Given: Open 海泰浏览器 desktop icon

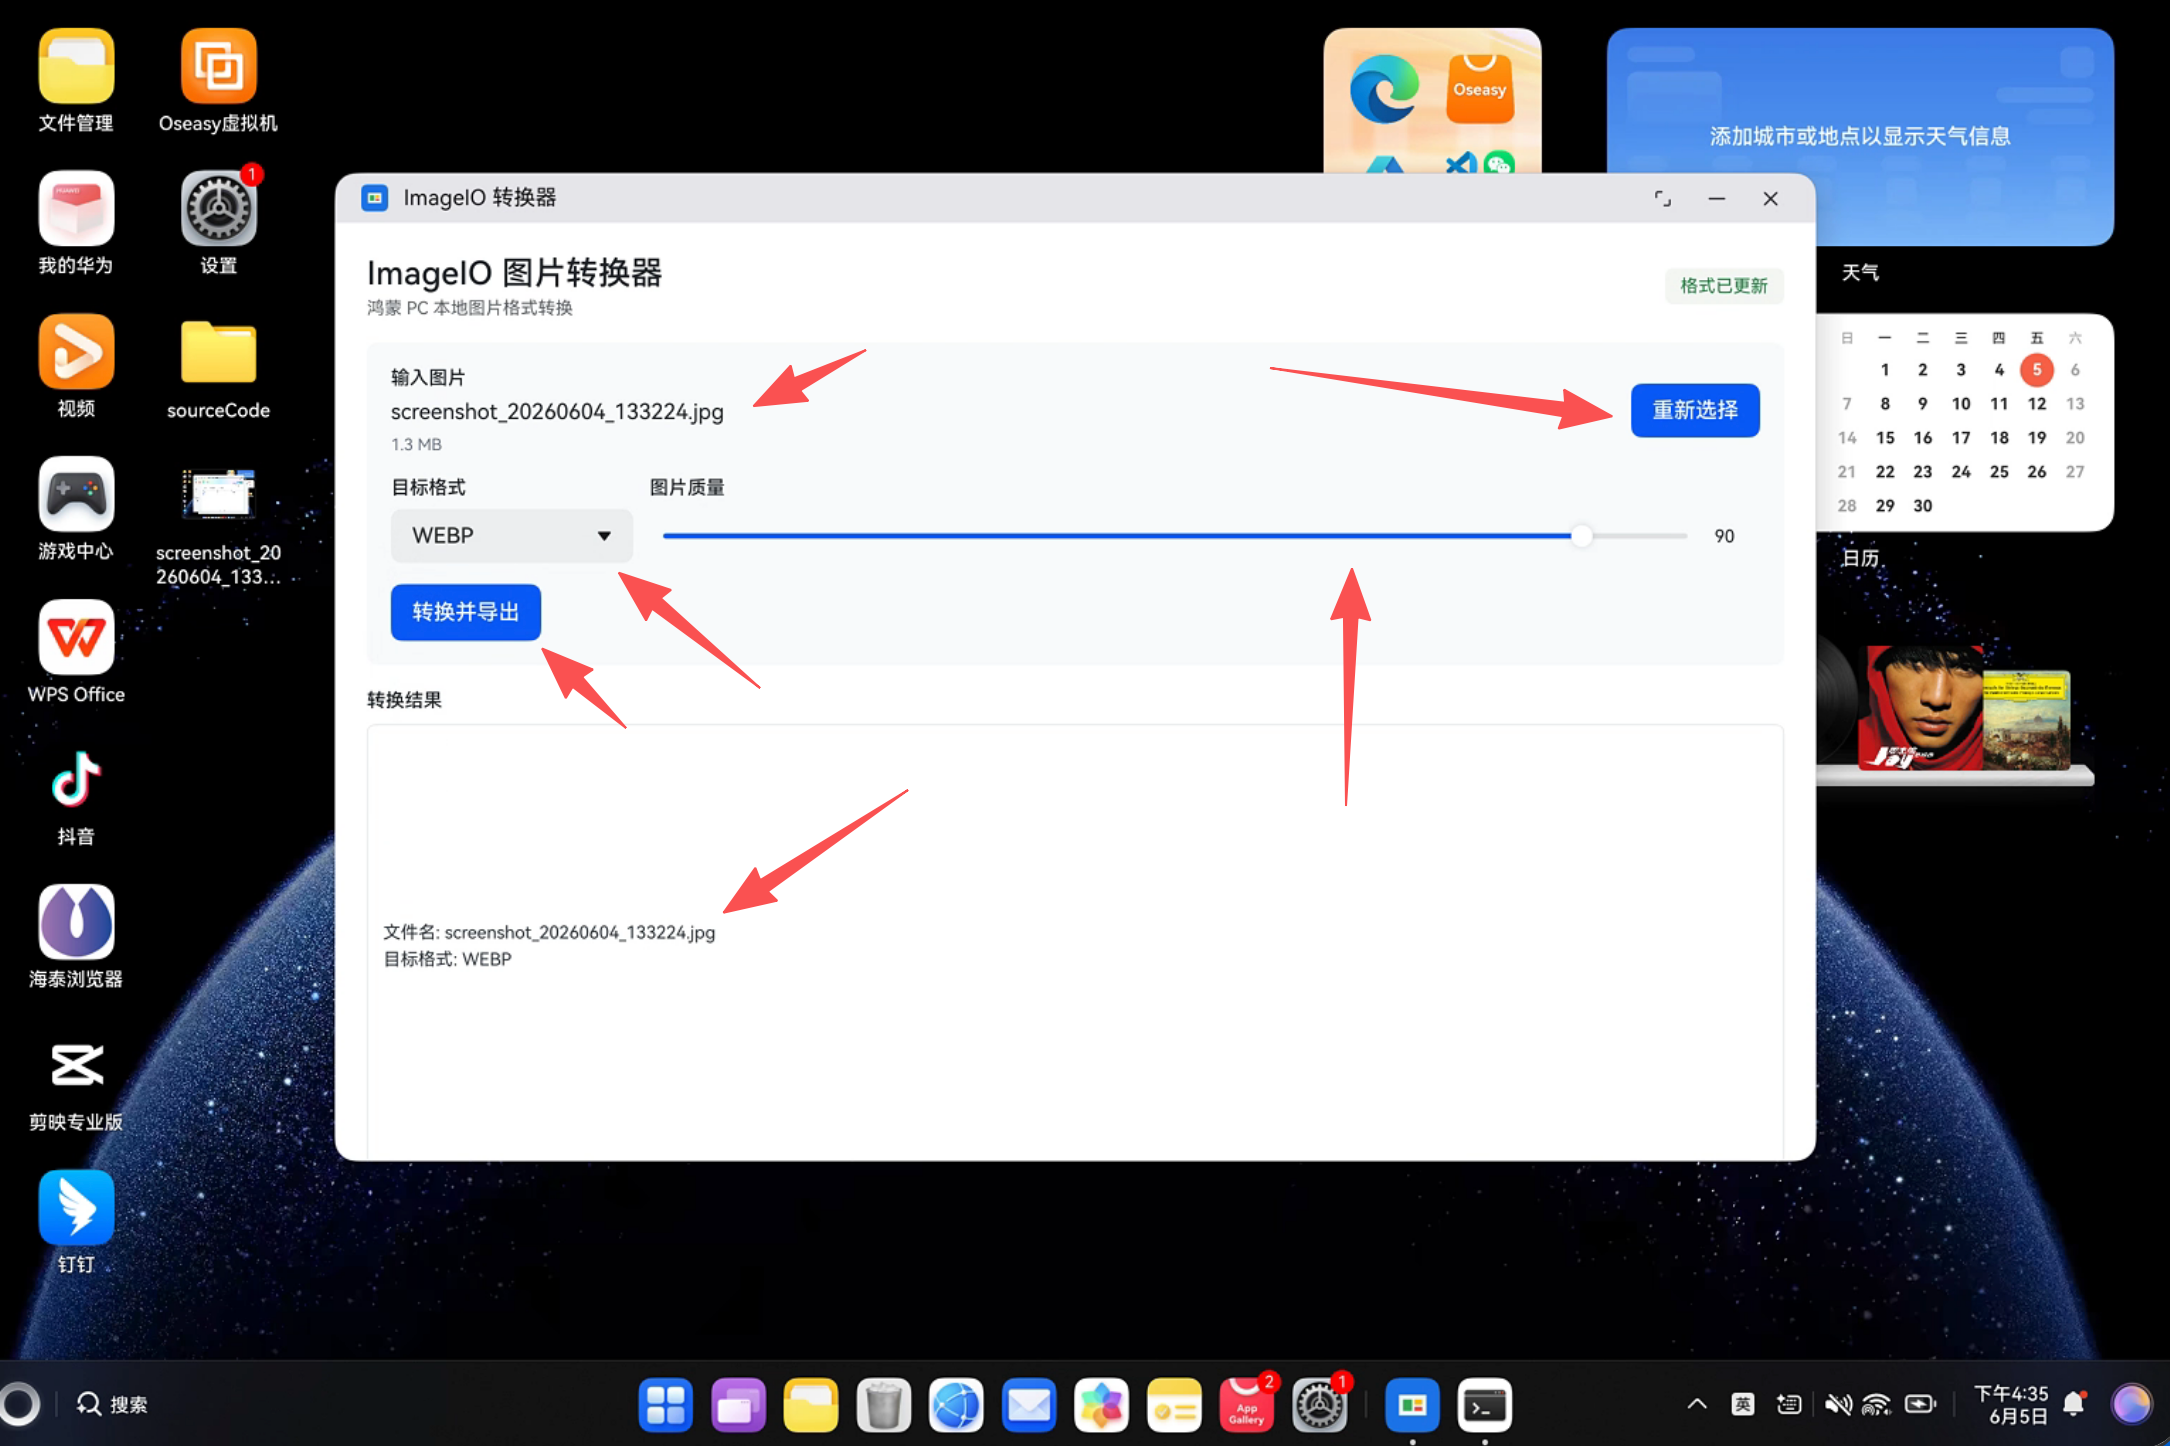Looking at the screenshot, I should coord(76,938).
